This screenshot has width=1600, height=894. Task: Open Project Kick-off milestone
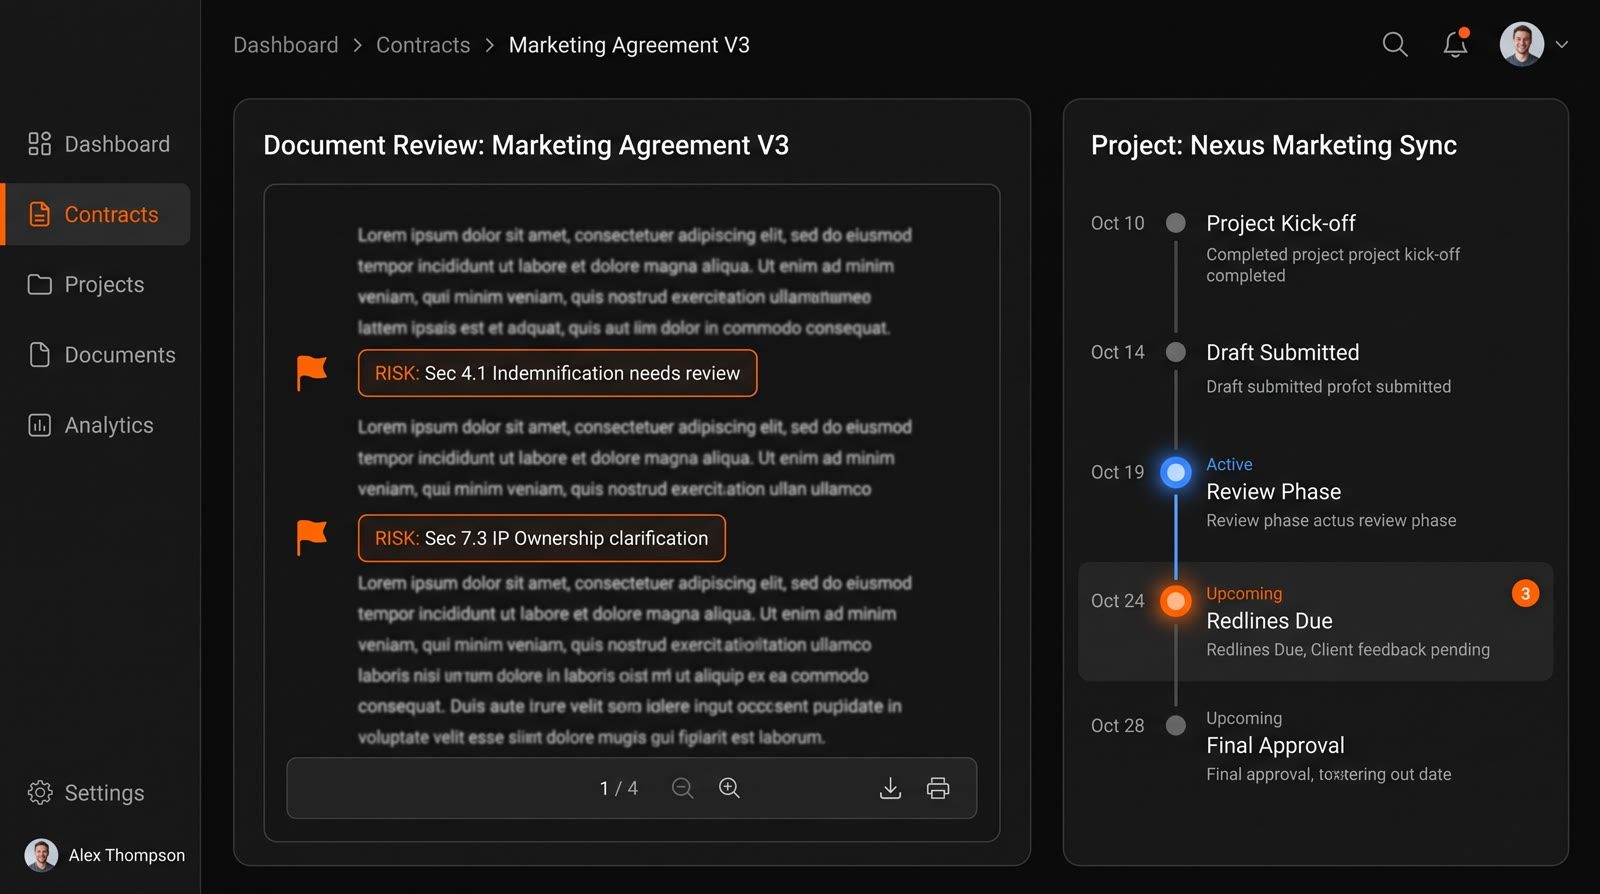click(x=1281, y=223)
